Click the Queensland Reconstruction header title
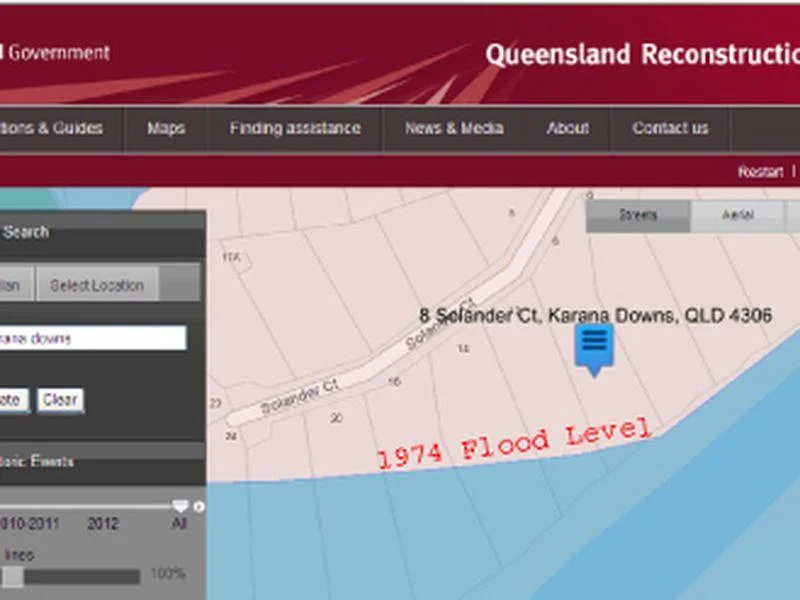Image resolution: width=800 pixels, height=600 pixels. (640, 54)
